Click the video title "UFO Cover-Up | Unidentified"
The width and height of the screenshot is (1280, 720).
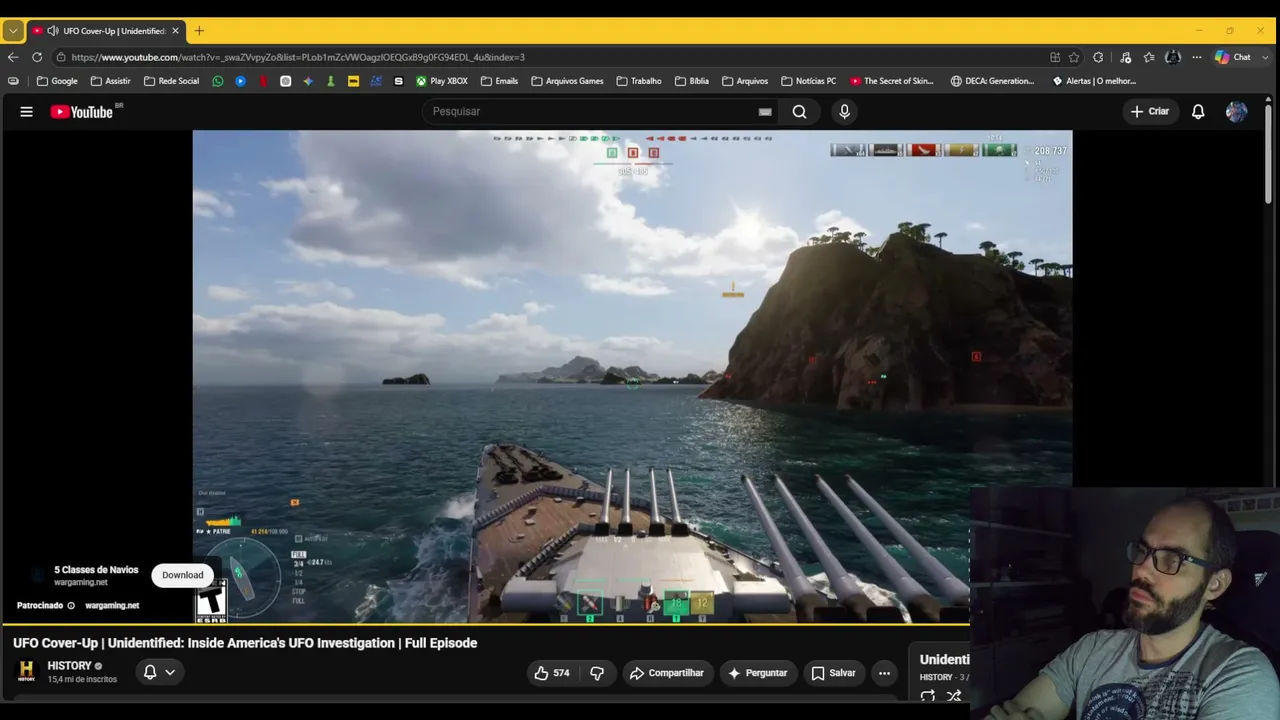[x=245, y=643]
